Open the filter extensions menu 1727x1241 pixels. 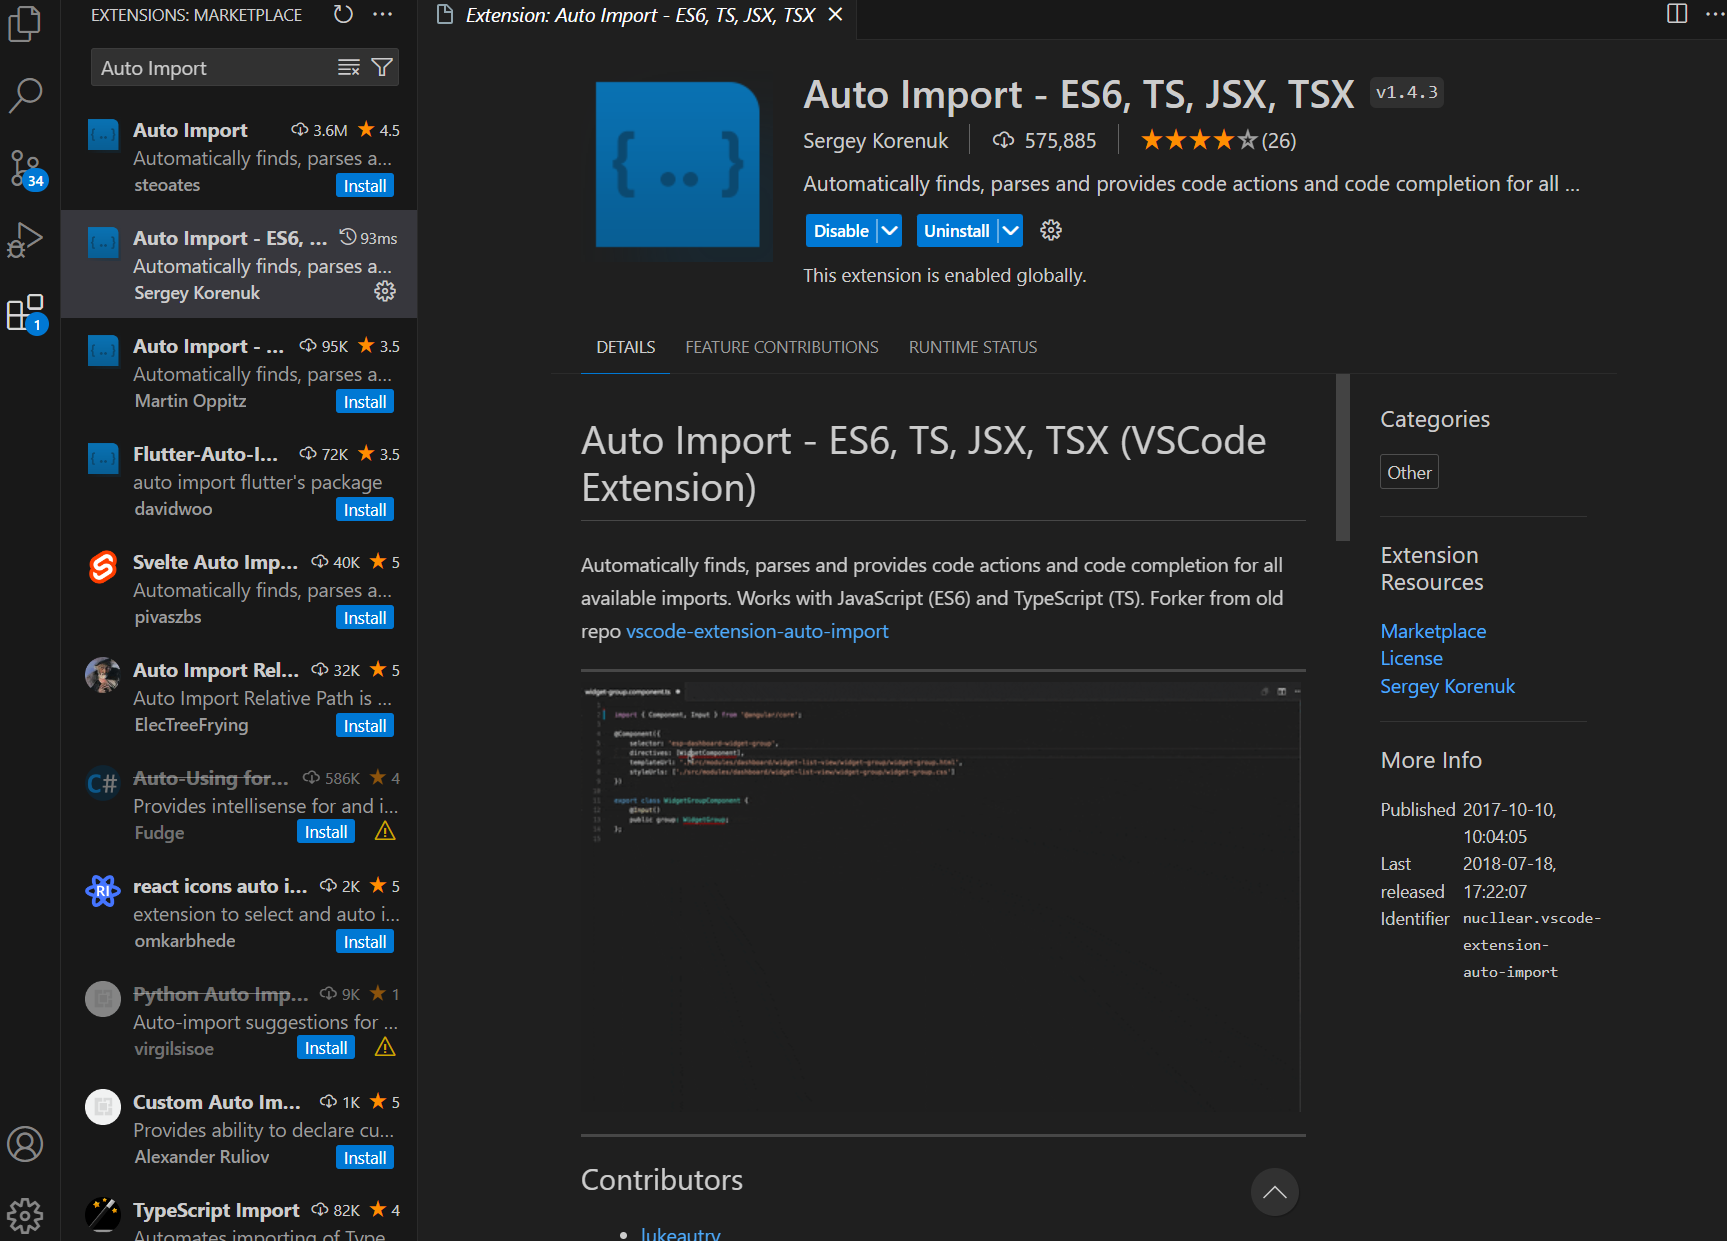pos(381,67)
